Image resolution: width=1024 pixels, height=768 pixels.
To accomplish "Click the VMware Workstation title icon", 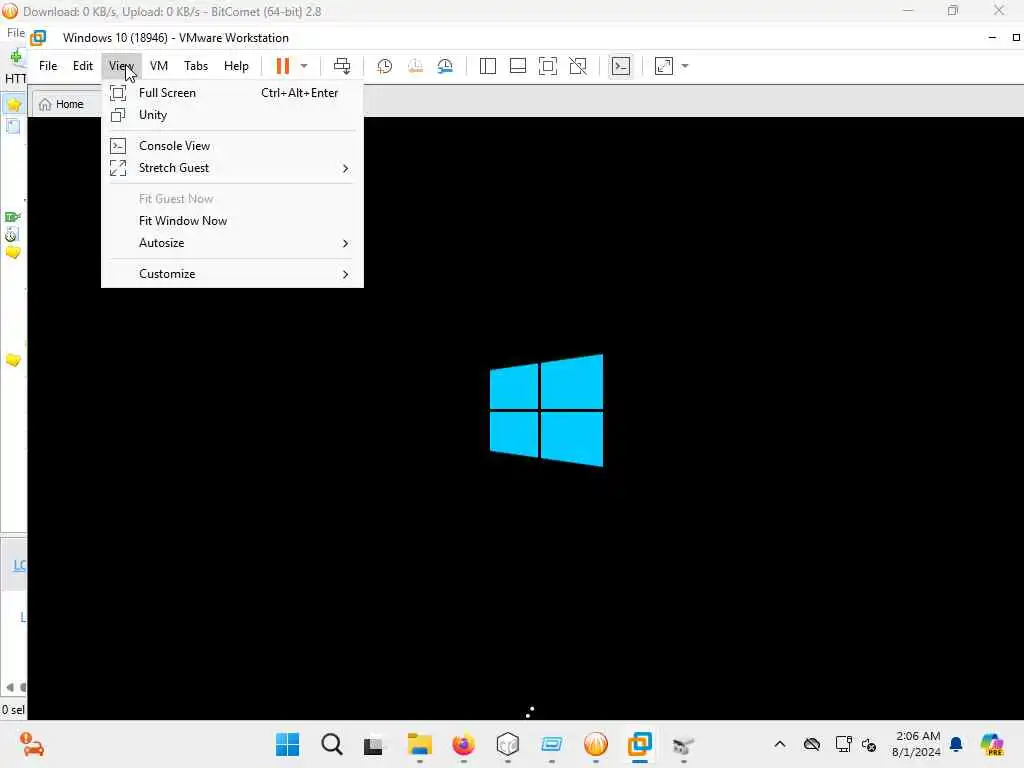I will 38,38.
